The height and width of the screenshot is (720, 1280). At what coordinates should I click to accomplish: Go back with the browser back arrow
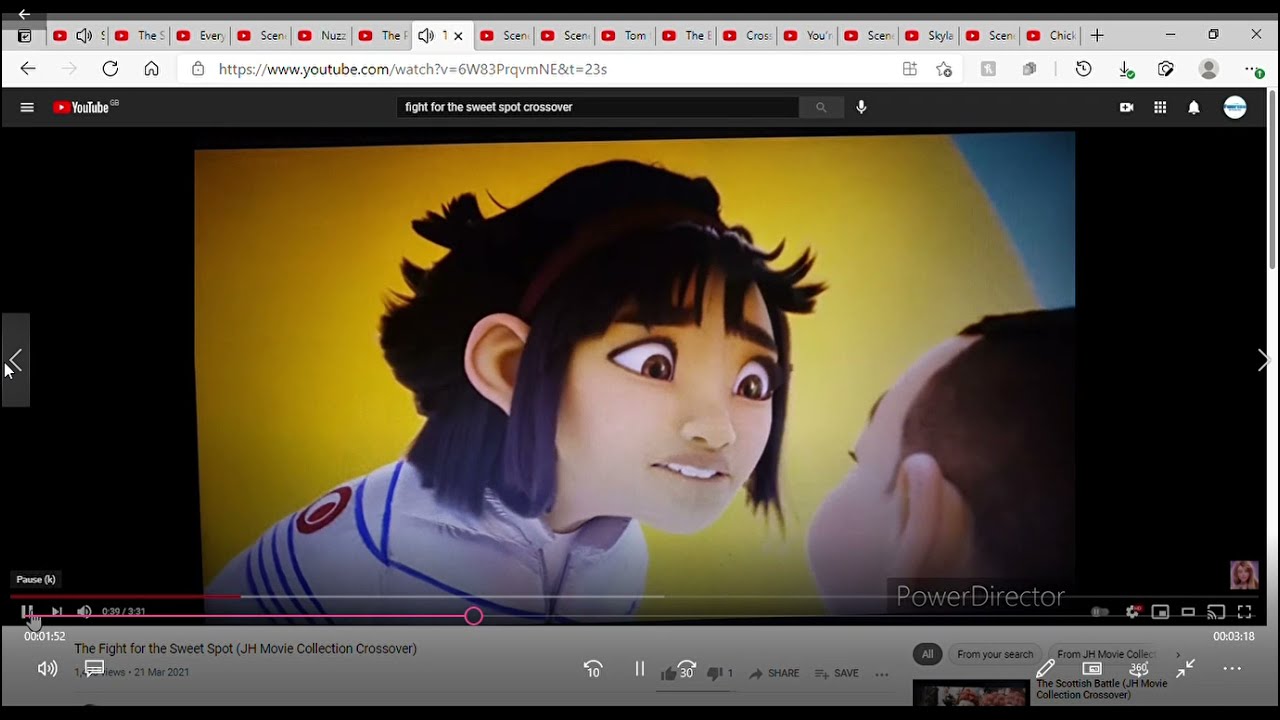pos(28,69)
